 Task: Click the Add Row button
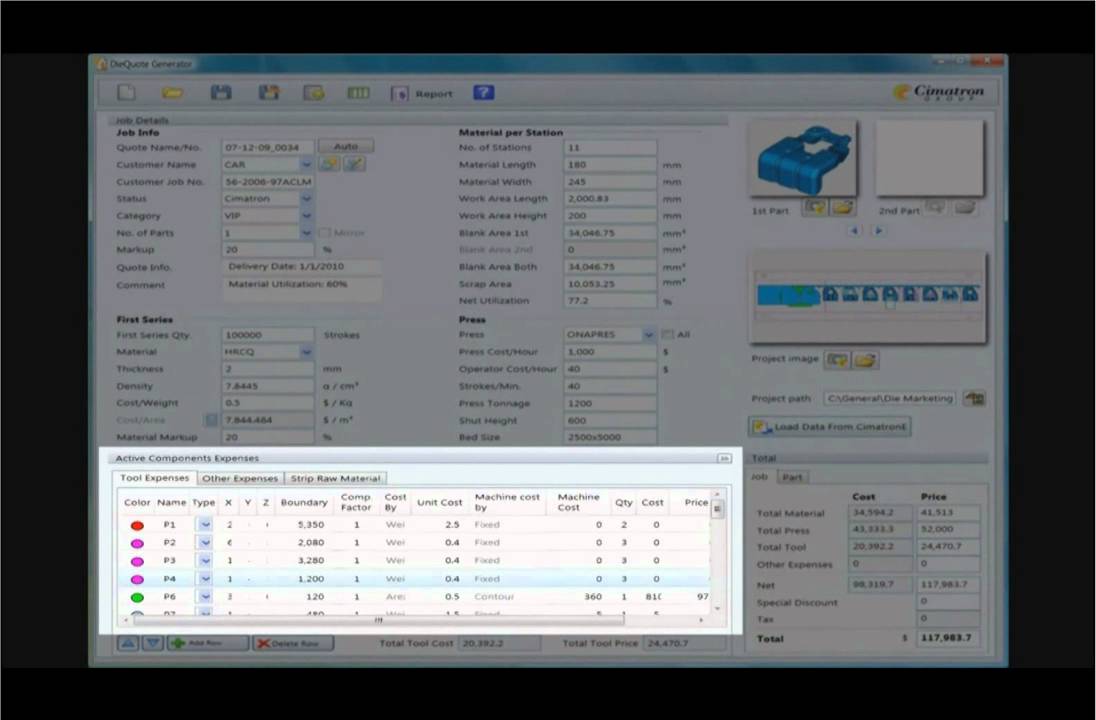point(208,643)
